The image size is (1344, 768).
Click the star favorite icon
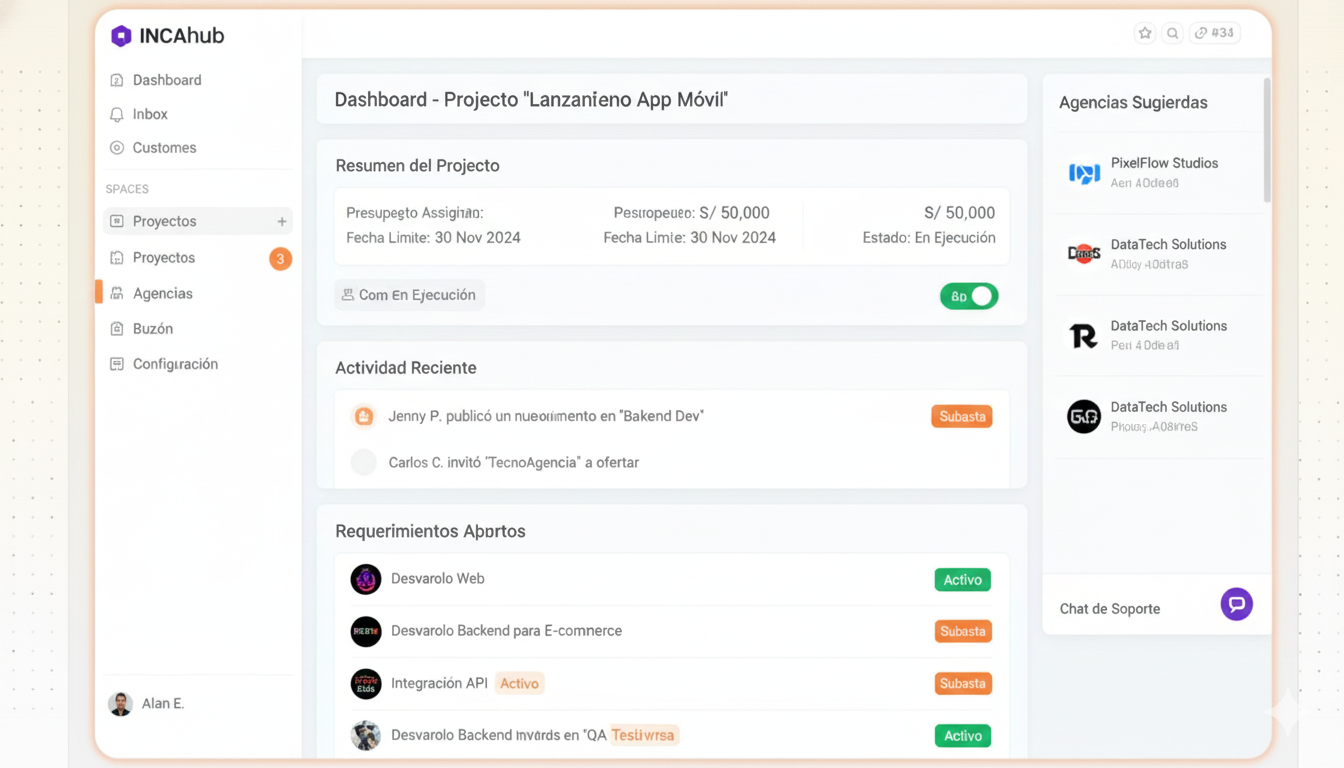pos(1145,33)
